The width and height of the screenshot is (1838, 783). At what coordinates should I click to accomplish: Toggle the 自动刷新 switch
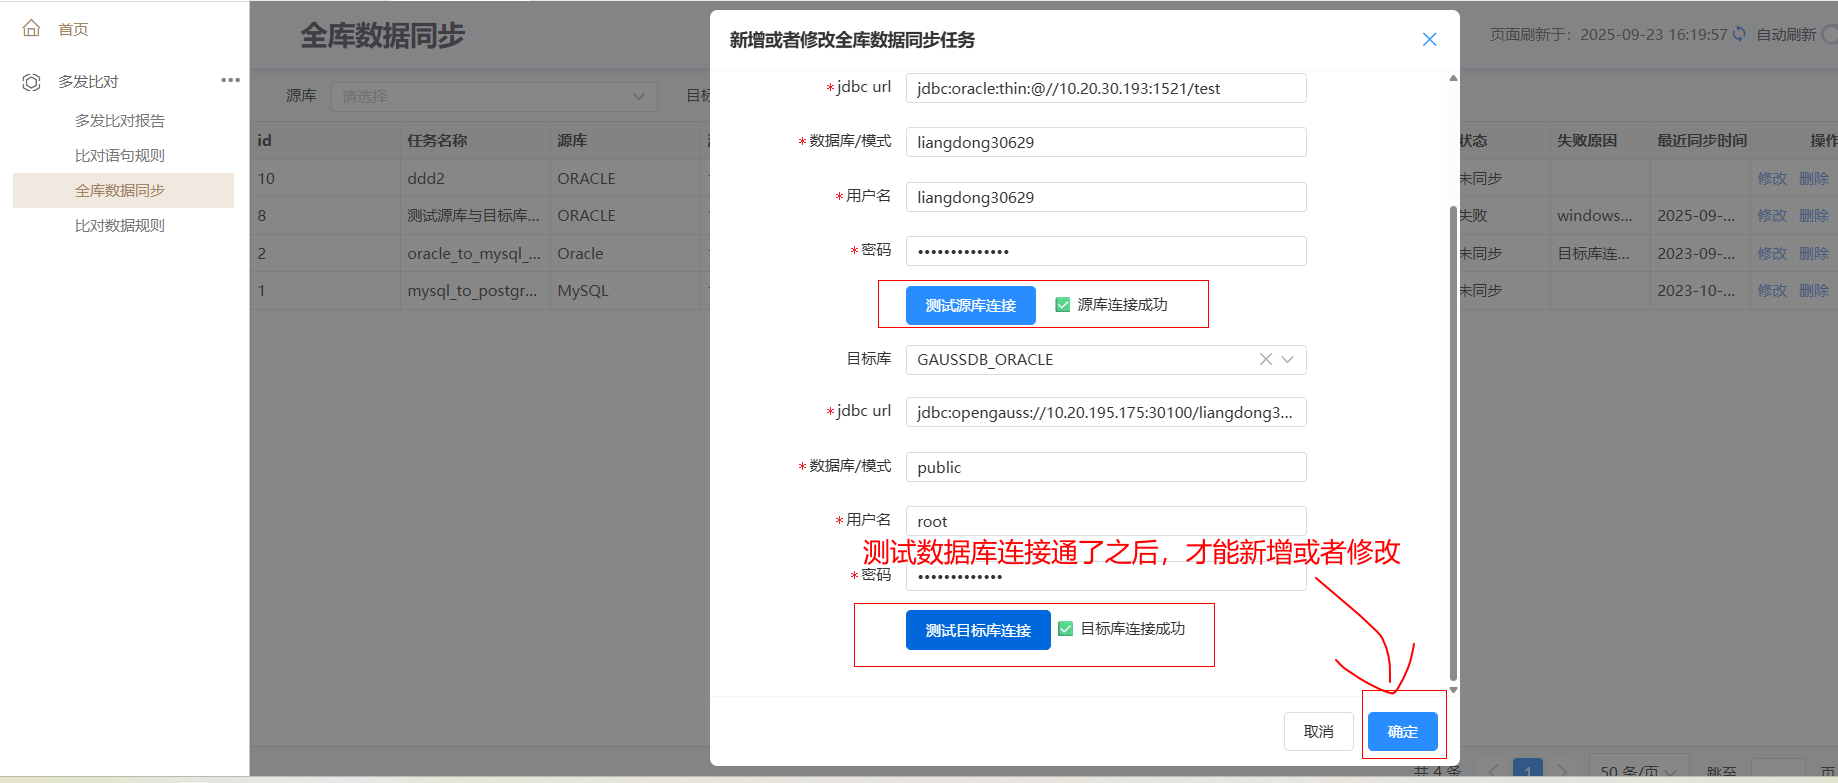[1830, 34]
